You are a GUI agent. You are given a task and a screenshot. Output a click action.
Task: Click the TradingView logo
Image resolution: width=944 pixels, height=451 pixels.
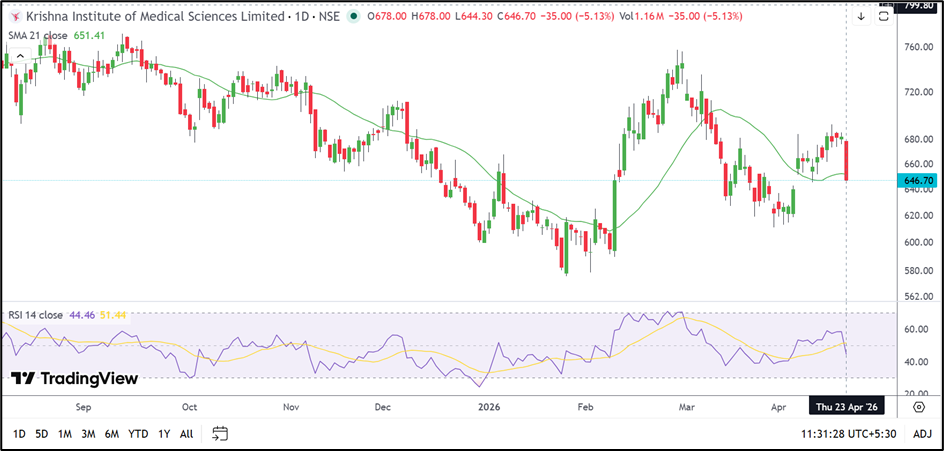[74, 378]
